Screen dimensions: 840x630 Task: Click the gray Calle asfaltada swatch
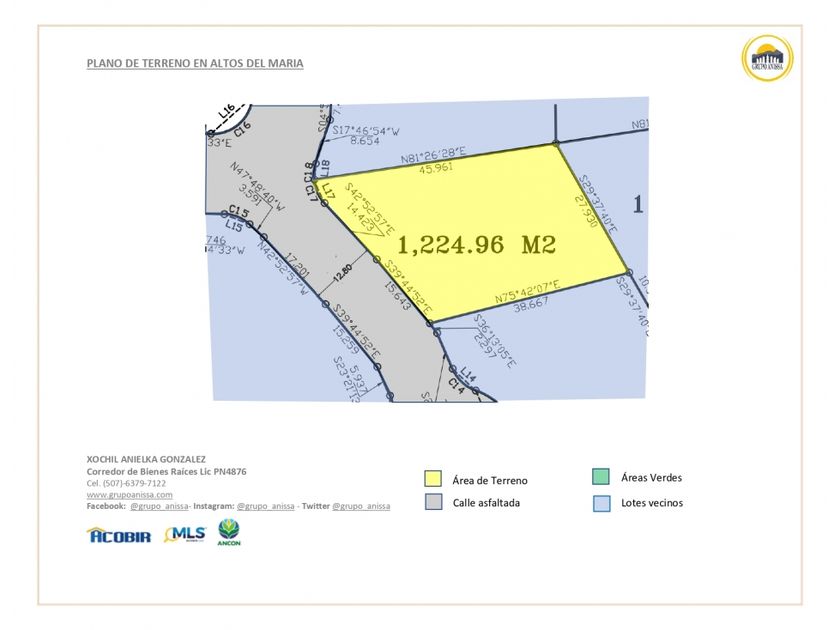[x=433, y=502]
